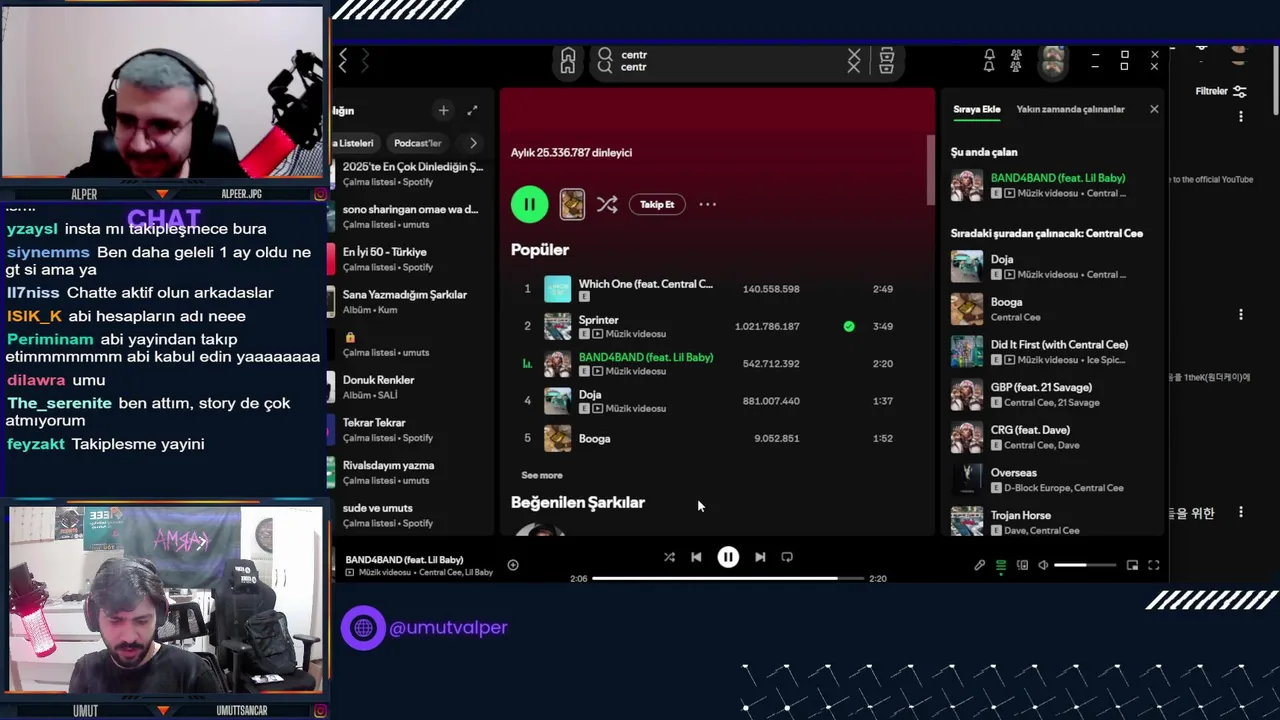Open friend activity icon in top bar
1280x720 pixels.
pyautogui.click(x=1016, y=61)
